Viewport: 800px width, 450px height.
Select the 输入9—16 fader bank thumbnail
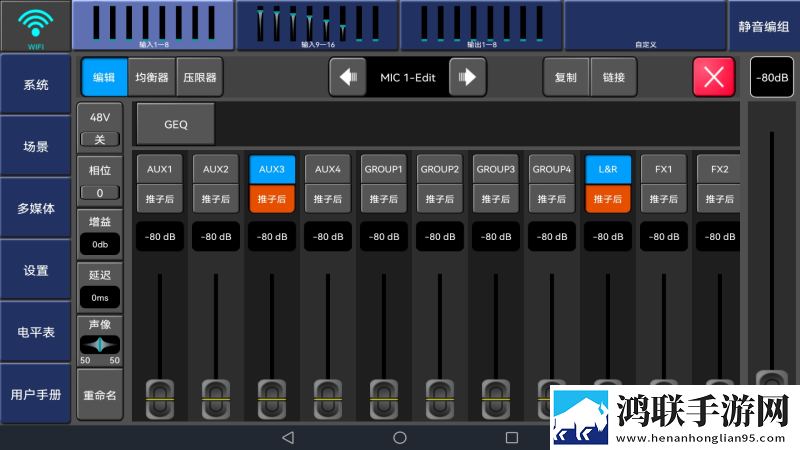(317, 25)
